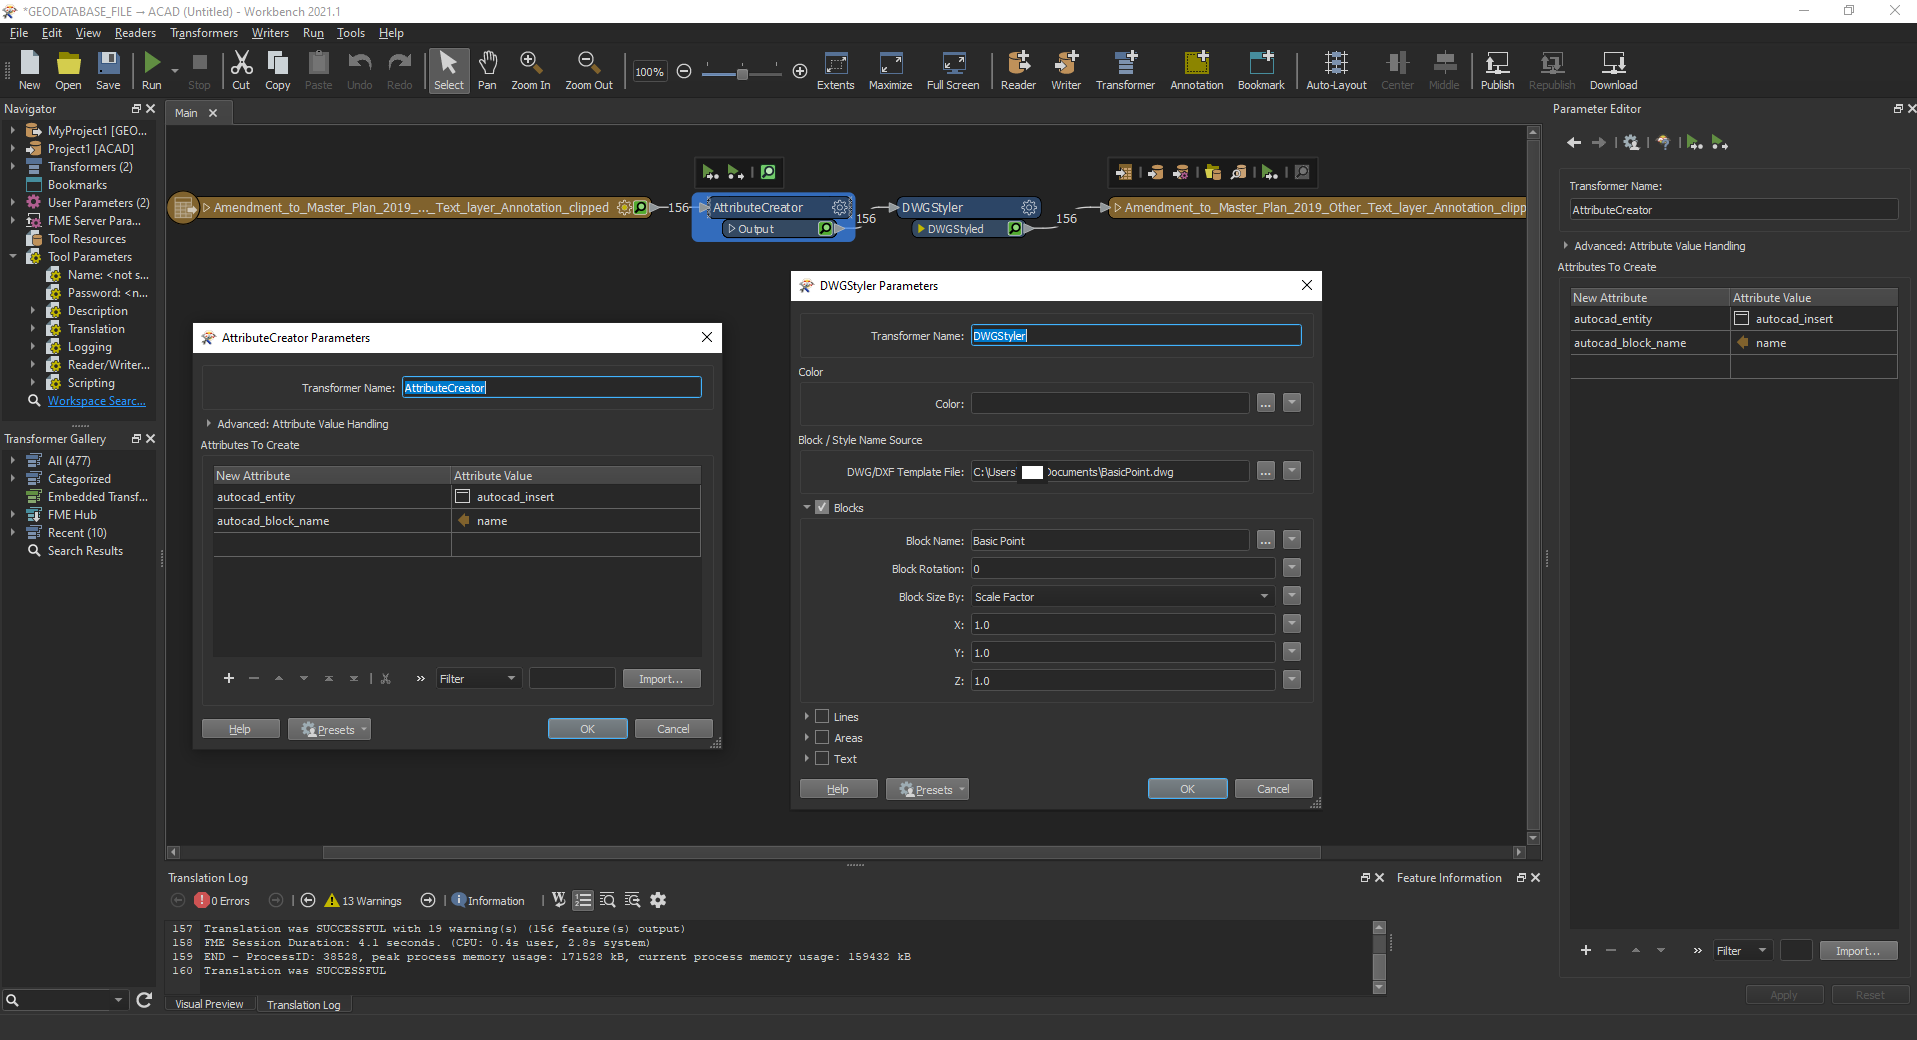The image size is (1917, 1040).
Task: Inspect DWGStyled port cached features icon
Action: (1015, 229)
